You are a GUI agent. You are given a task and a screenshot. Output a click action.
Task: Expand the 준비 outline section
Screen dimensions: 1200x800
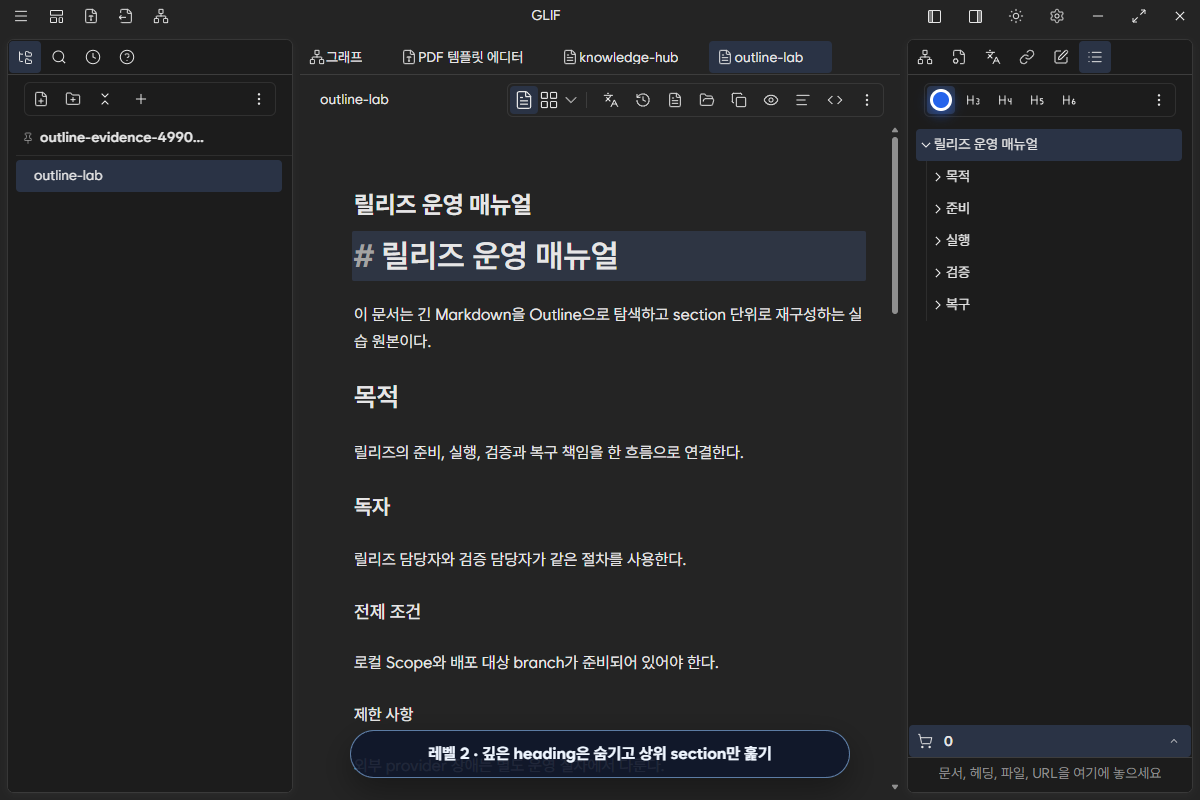click(x=937, y=208)
